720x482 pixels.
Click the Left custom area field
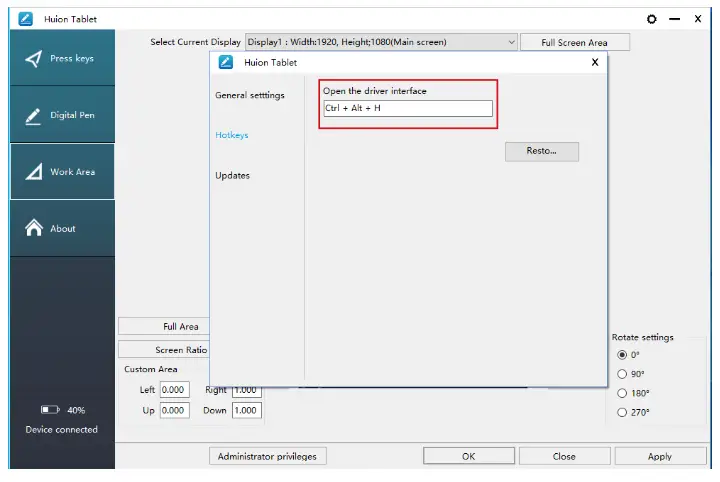(x=175, y=390)
